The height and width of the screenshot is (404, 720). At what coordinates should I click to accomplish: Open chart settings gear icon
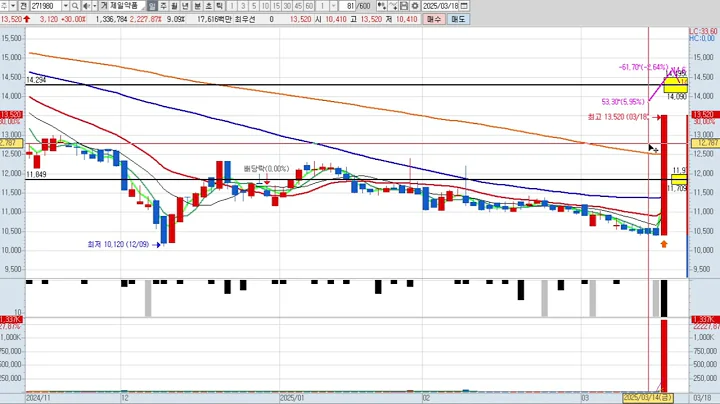click(415, 6)
